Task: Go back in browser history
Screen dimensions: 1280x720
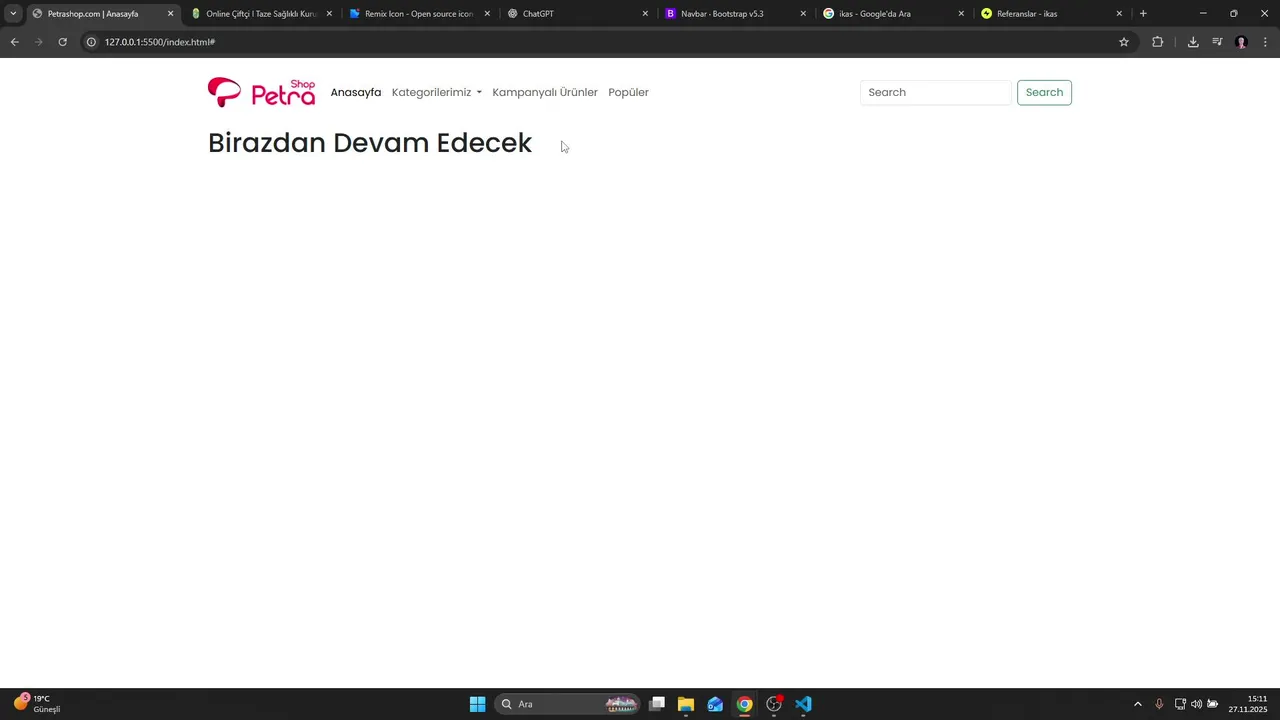Action: [x=14, y=42]
